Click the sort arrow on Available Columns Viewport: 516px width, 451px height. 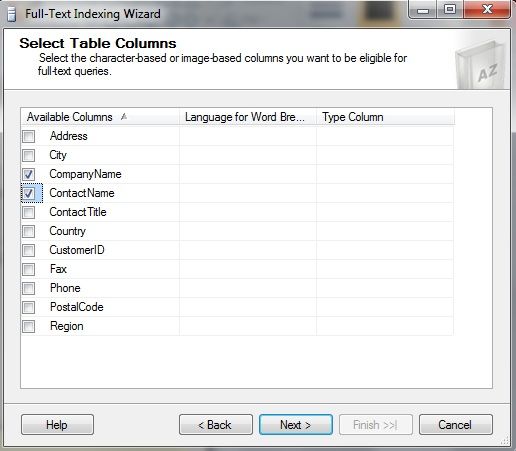tap(124, 117)
